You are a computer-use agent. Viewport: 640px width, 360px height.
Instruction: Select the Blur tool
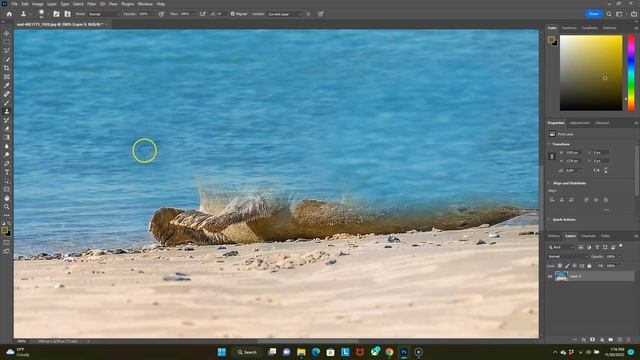7,146
